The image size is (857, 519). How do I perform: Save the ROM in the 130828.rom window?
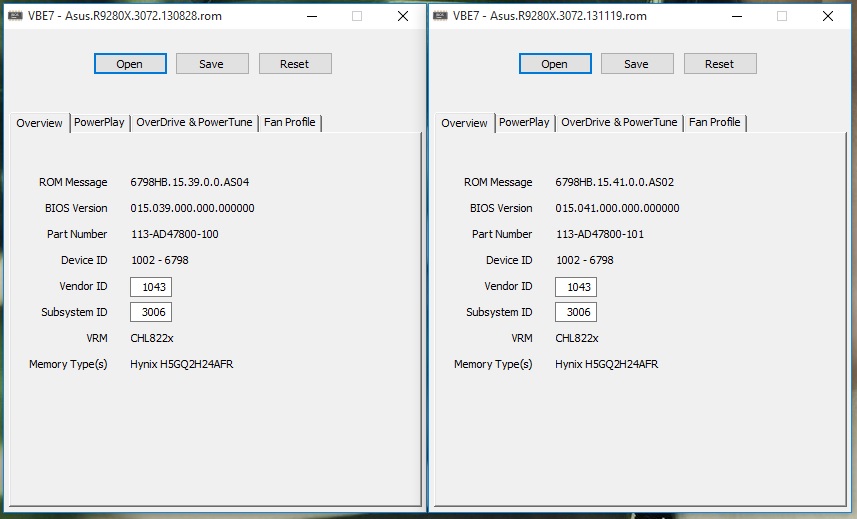point(212,64)
